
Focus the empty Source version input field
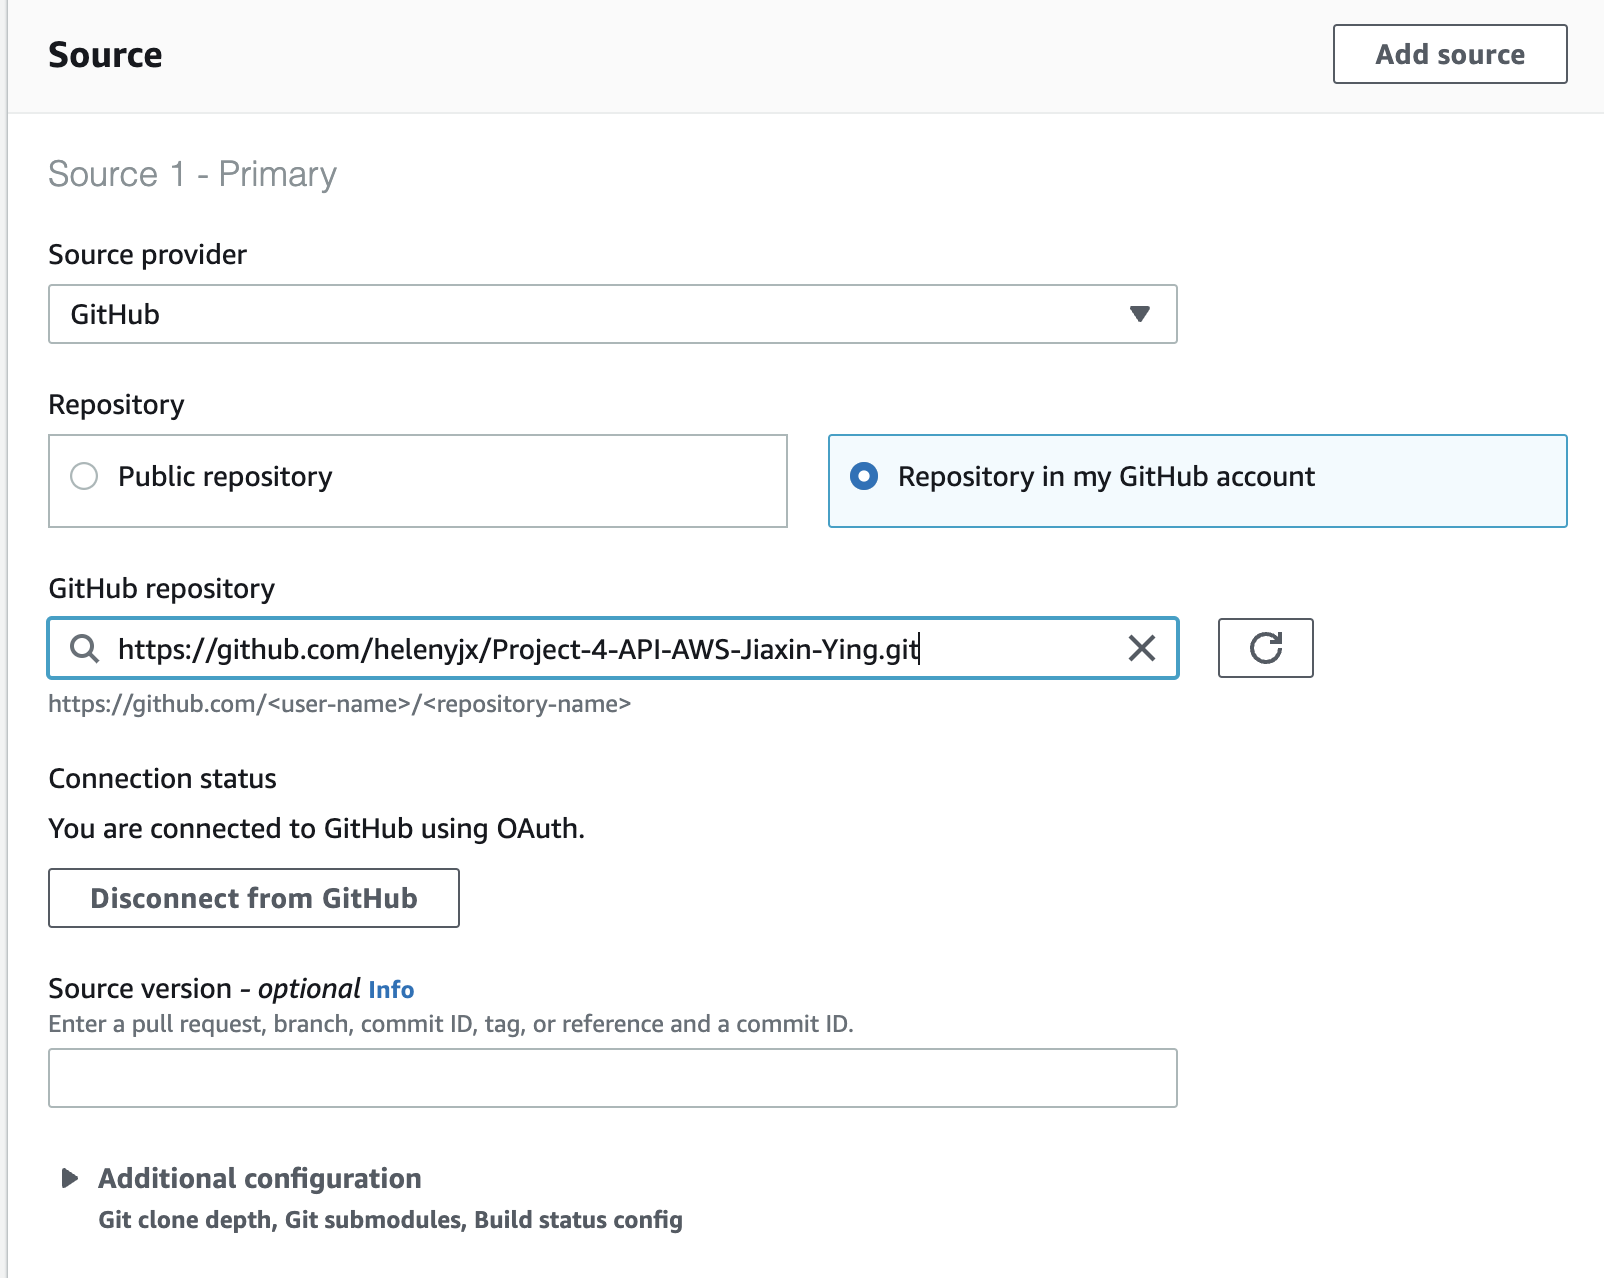pos(612,1077)
